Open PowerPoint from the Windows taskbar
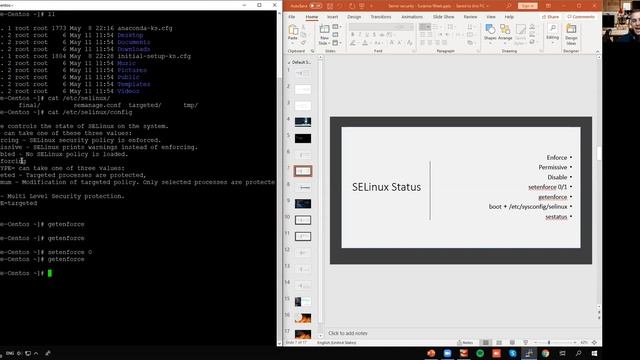 click(x=431, y=353)
